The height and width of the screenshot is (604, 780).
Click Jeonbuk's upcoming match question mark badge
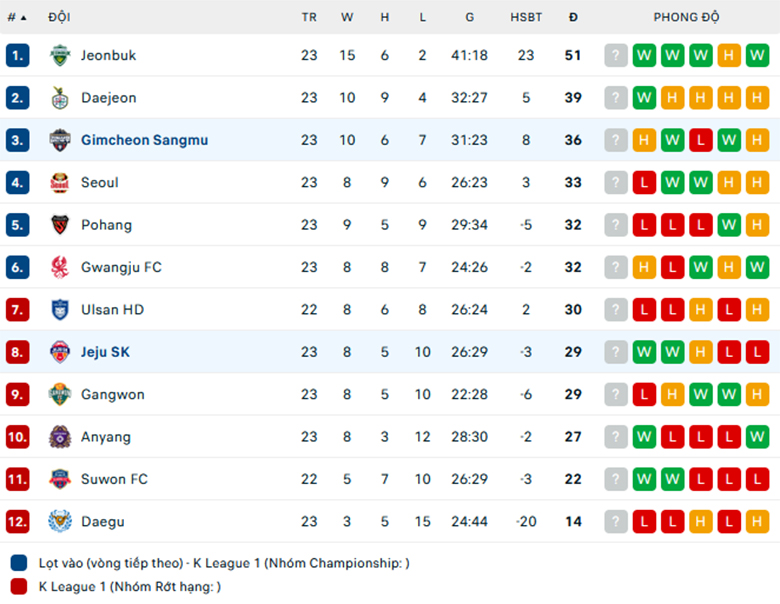coord(616,55)
